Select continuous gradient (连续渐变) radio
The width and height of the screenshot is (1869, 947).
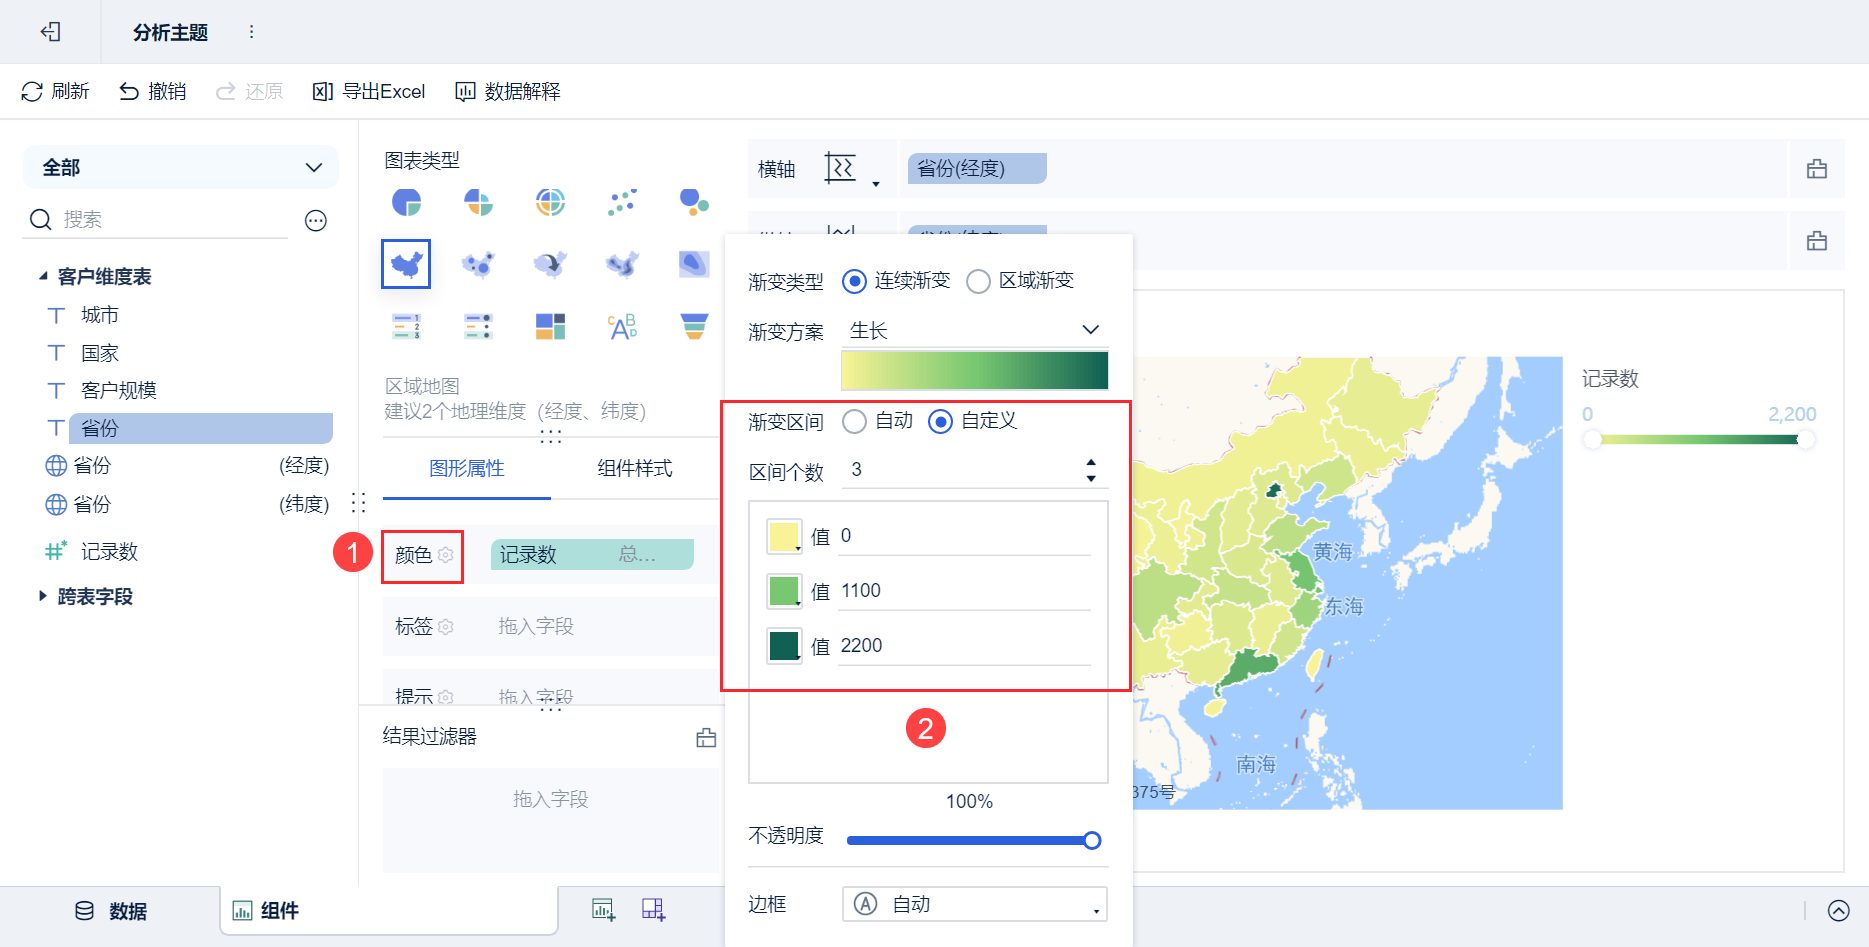pos(854,281)
